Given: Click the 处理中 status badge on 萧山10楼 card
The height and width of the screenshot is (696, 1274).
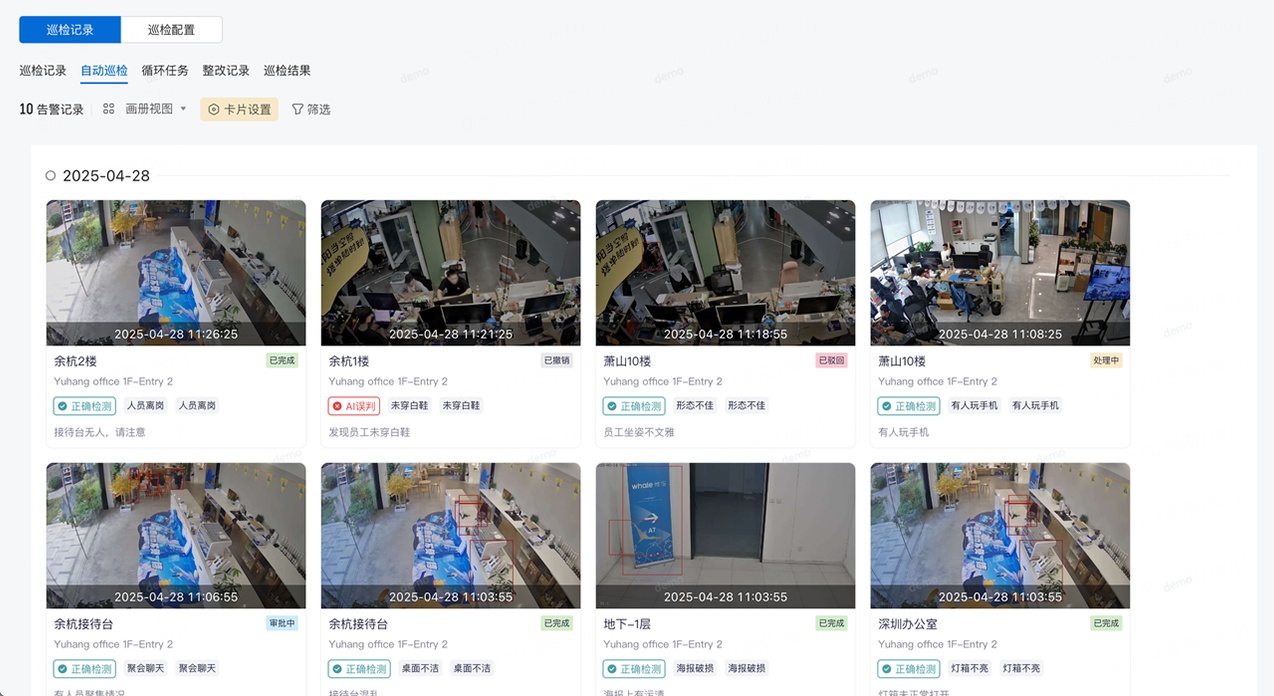Looking at the screenshot, I should point(1106,361).
